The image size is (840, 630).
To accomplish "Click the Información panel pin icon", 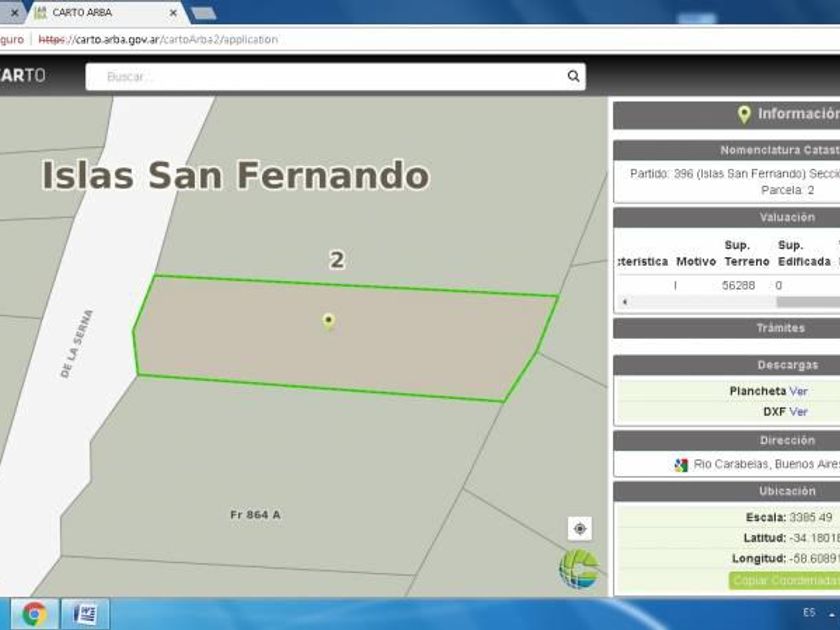I will point(743,114).
